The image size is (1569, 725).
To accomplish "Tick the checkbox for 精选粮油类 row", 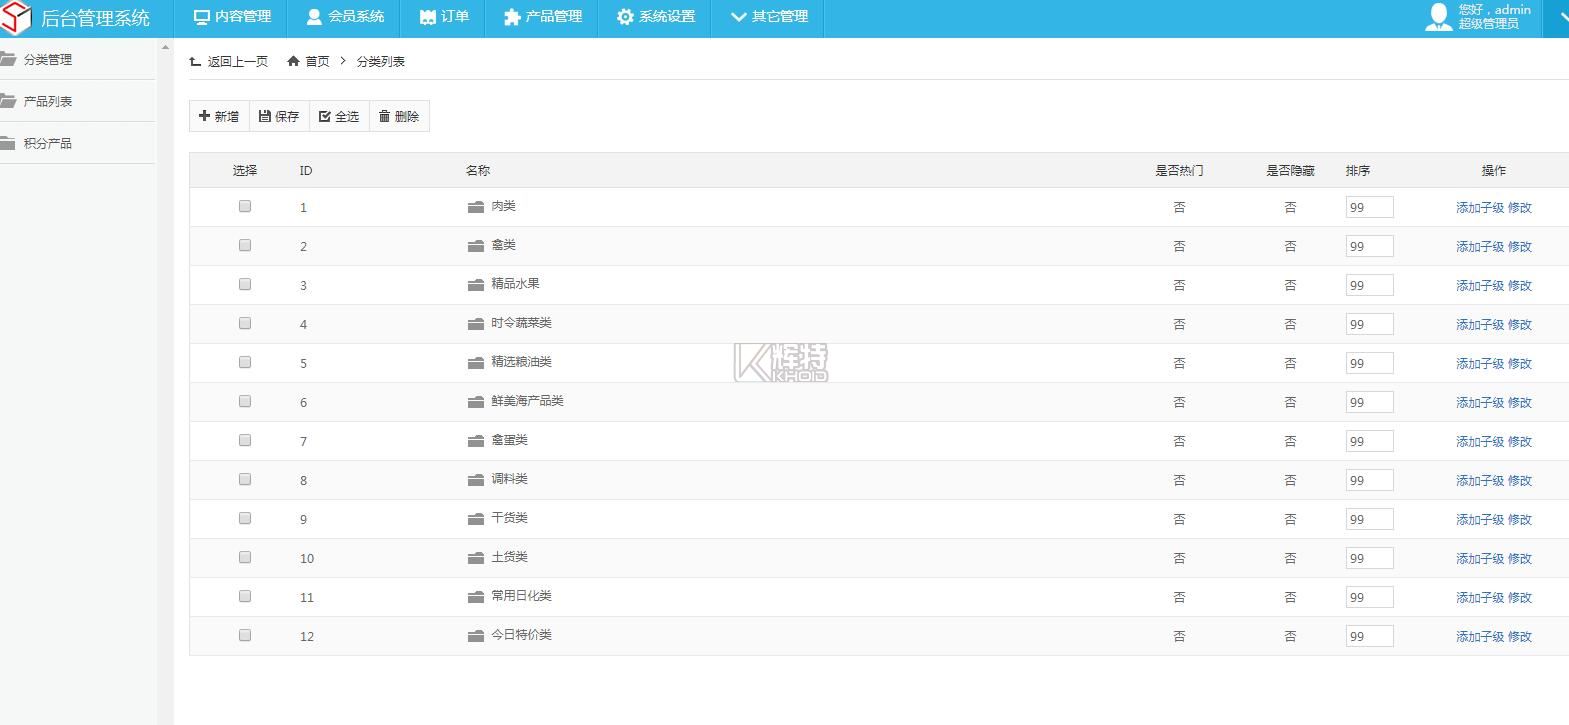I will pyautogui.click(x=245, y=363).
